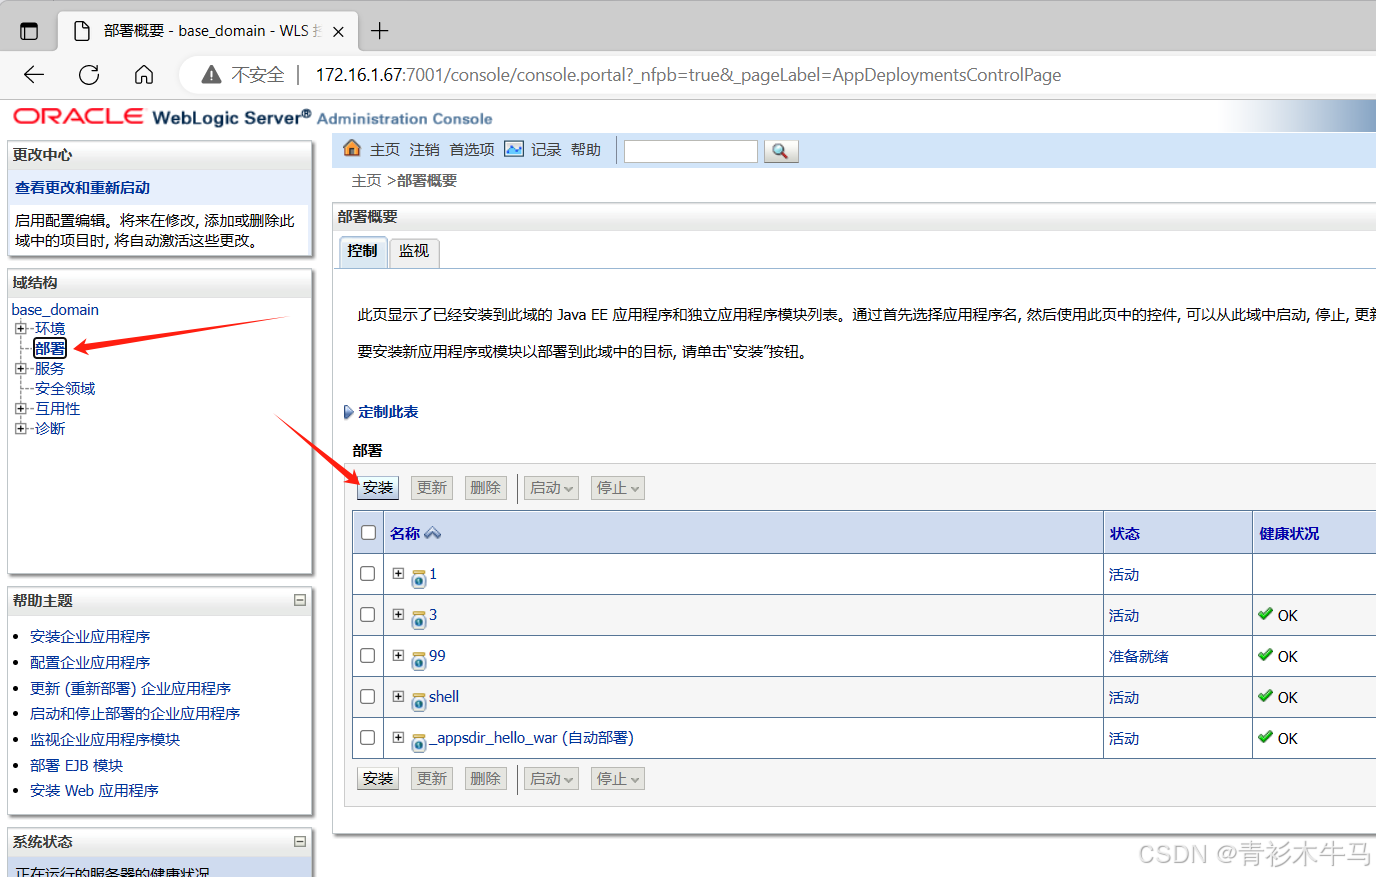Click the page icon on the browser tab
This screenshot has height=877, width=1376.
coord(83,31)
